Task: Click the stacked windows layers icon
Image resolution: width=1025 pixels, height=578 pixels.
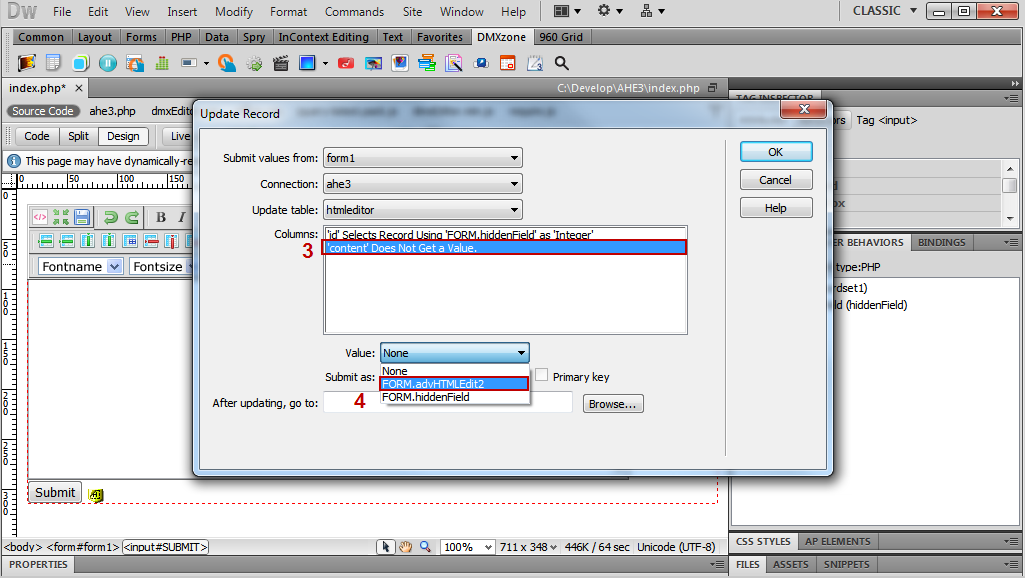Action: click(427, 63)
